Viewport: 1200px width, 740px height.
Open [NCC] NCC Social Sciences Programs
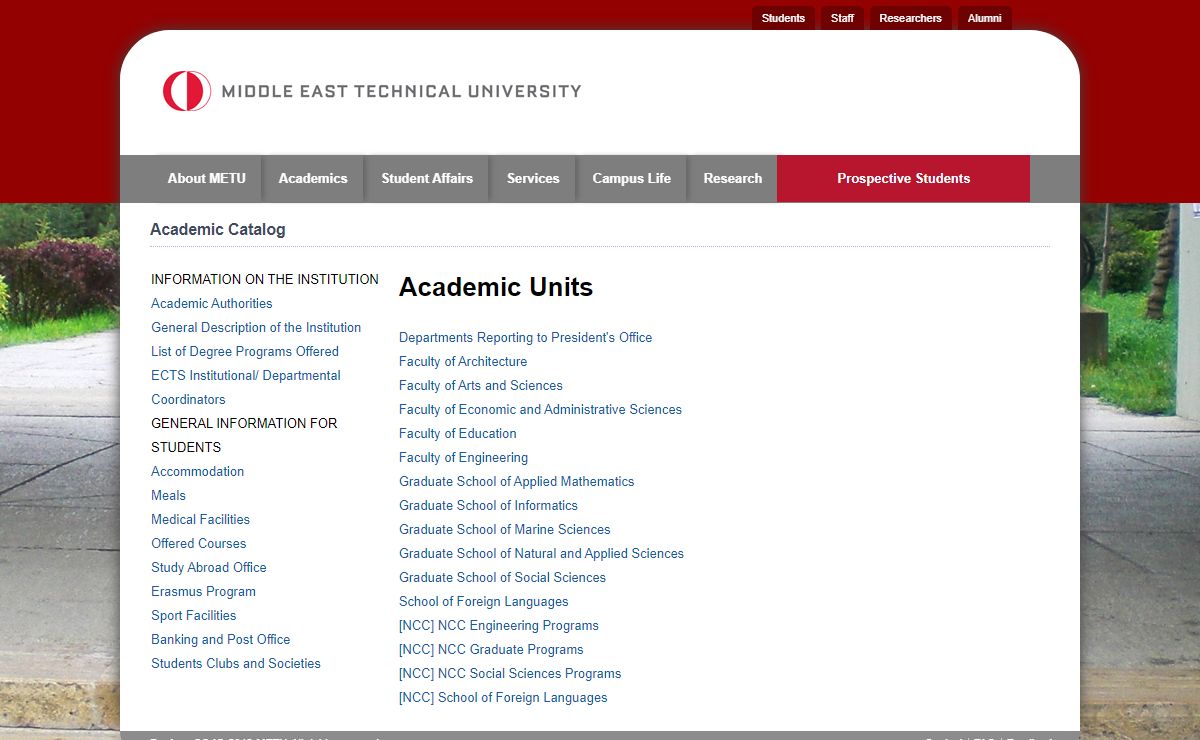point(510,673)
